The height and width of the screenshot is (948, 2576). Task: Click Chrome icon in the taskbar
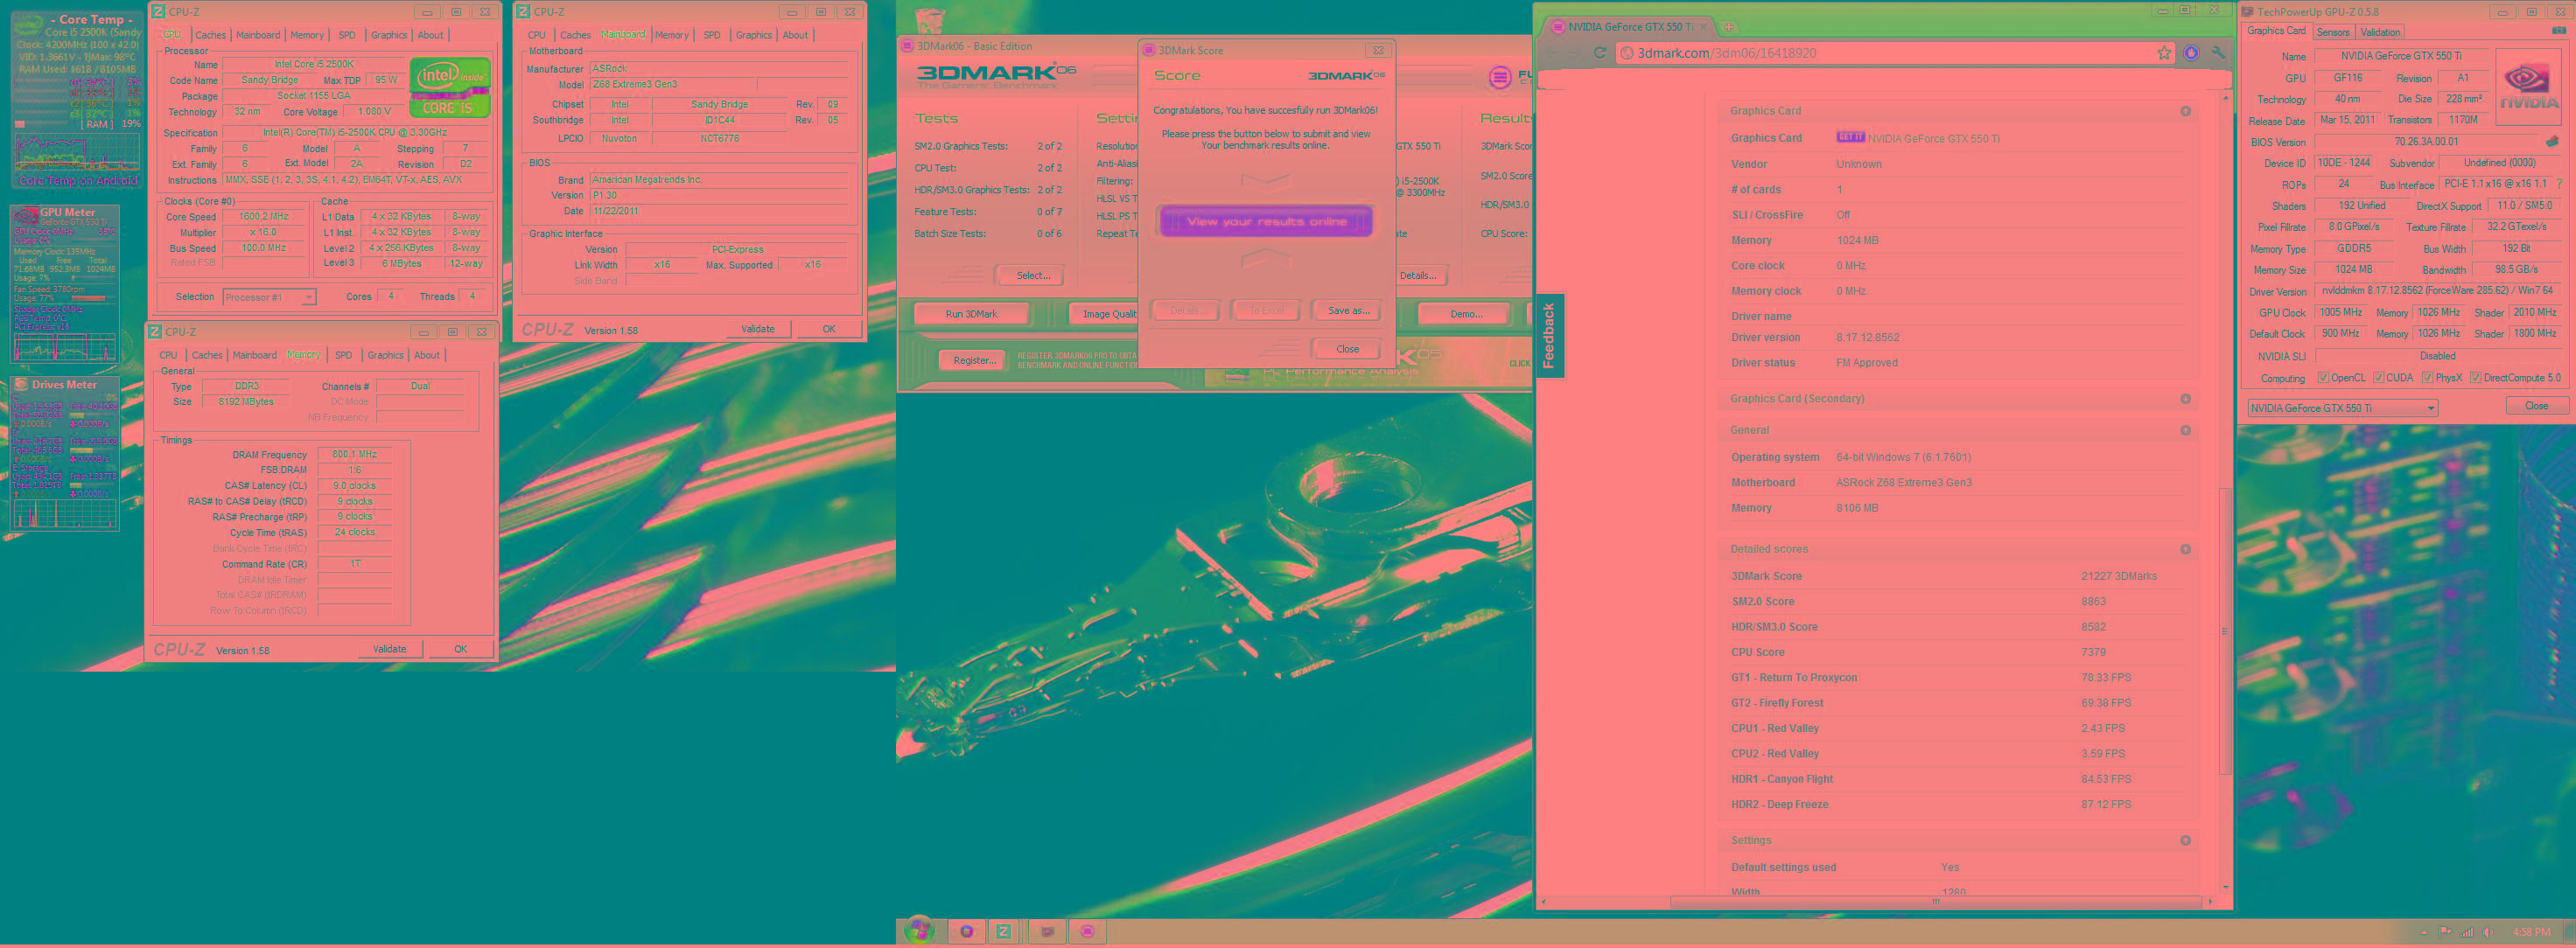click(966, 931)
